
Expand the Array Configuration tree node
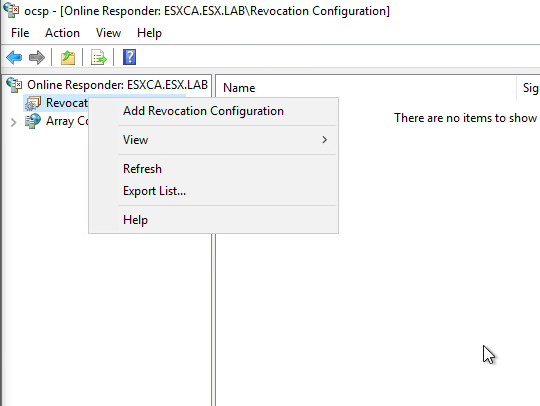click(13, 122)
